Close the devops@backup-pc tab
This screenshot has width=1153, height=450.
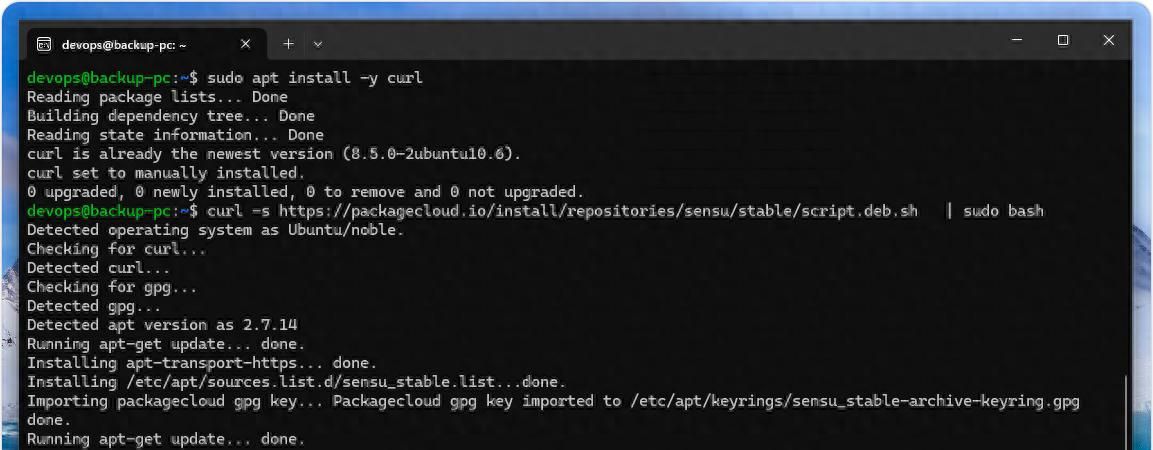click(248, 44)
